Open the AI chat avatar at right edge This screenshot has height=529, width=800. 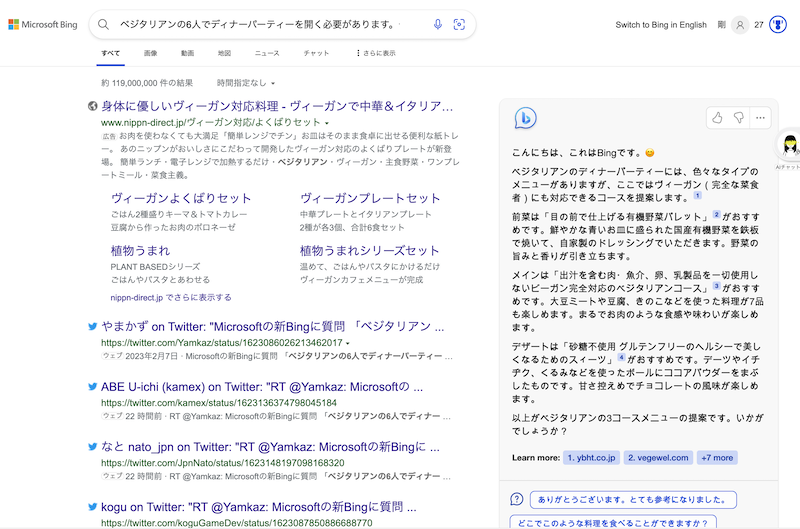(790, 145)
